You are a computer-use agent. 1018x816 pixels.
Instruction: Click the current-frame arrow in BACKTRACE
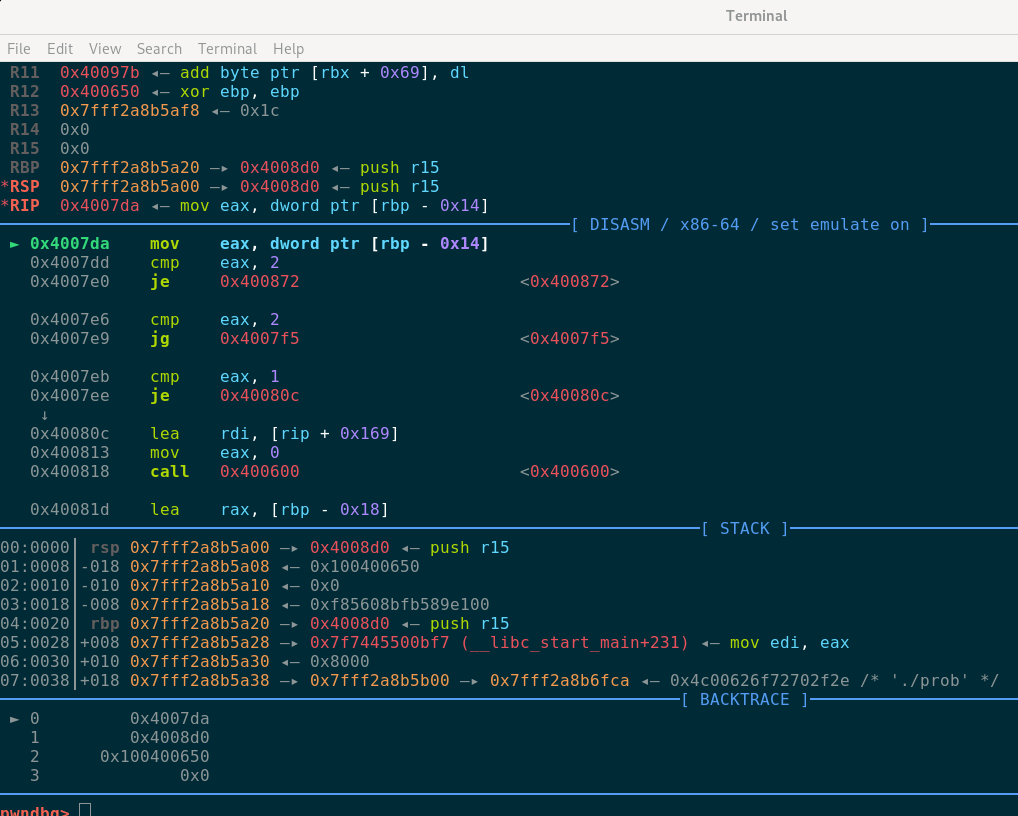(x=15, y=718)
